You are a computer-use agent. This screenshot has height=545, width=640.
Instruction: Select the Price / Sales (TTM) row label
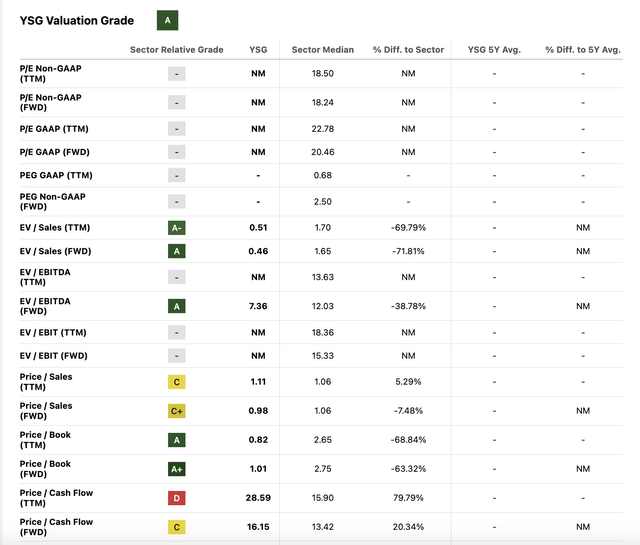pos(46,382)
